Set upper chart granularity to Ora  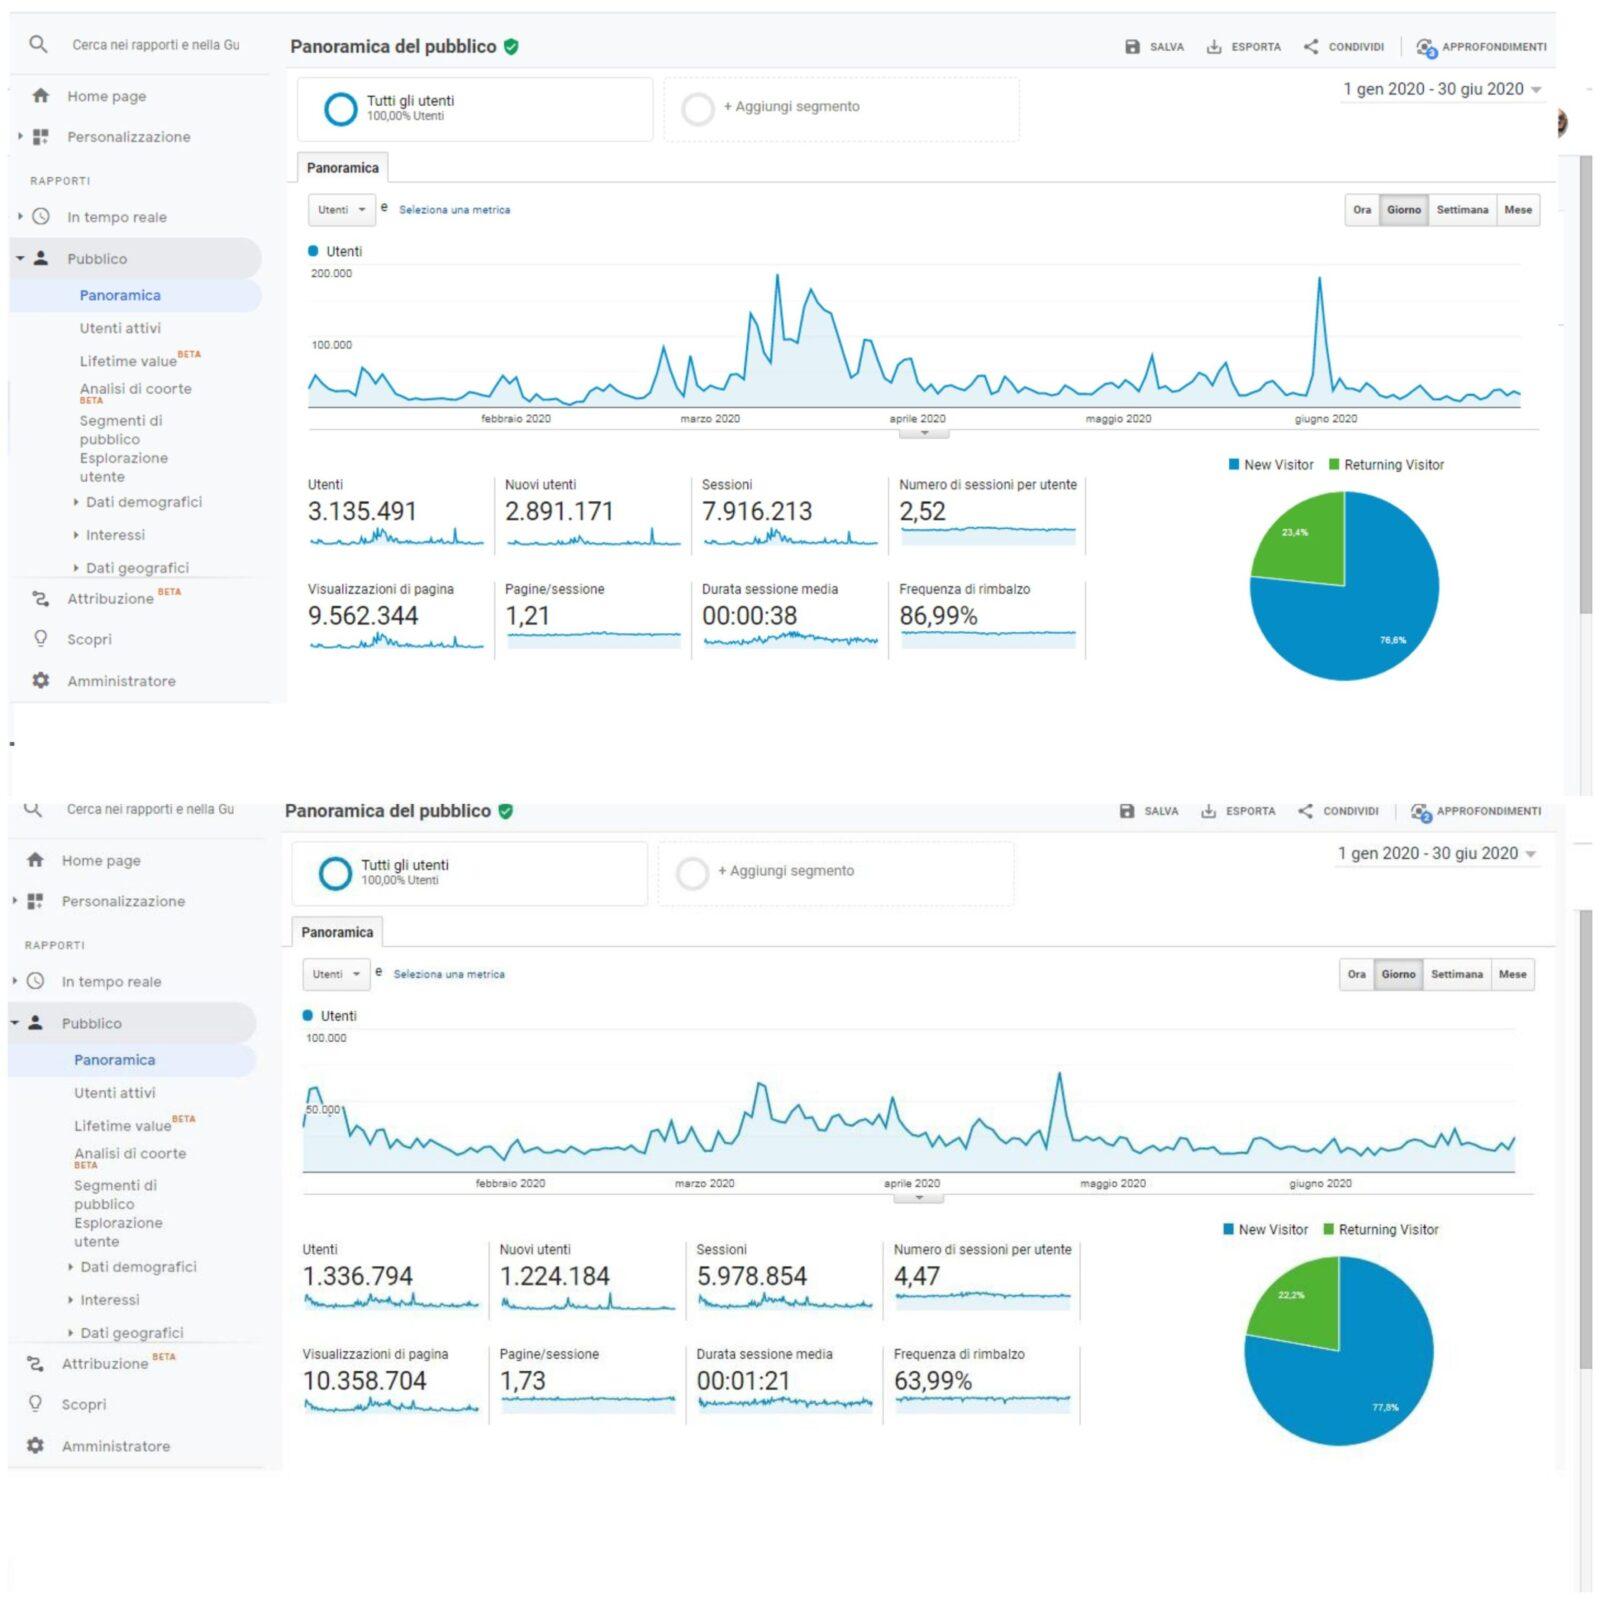(1361, 210)
